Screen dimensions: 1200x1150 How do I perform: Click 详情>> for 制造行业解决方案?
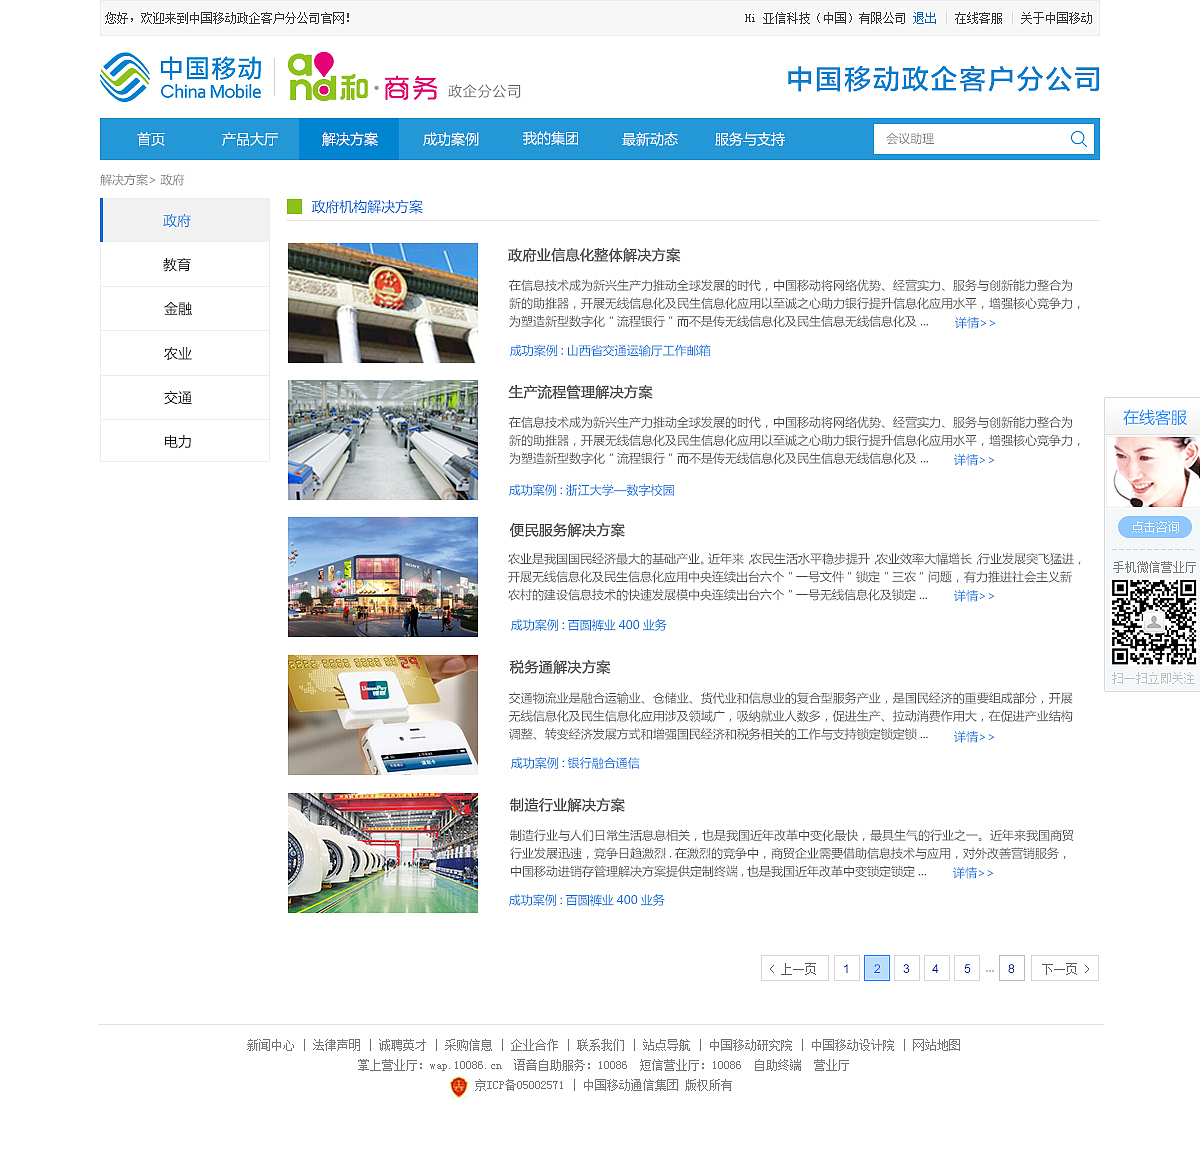point(973,873)
